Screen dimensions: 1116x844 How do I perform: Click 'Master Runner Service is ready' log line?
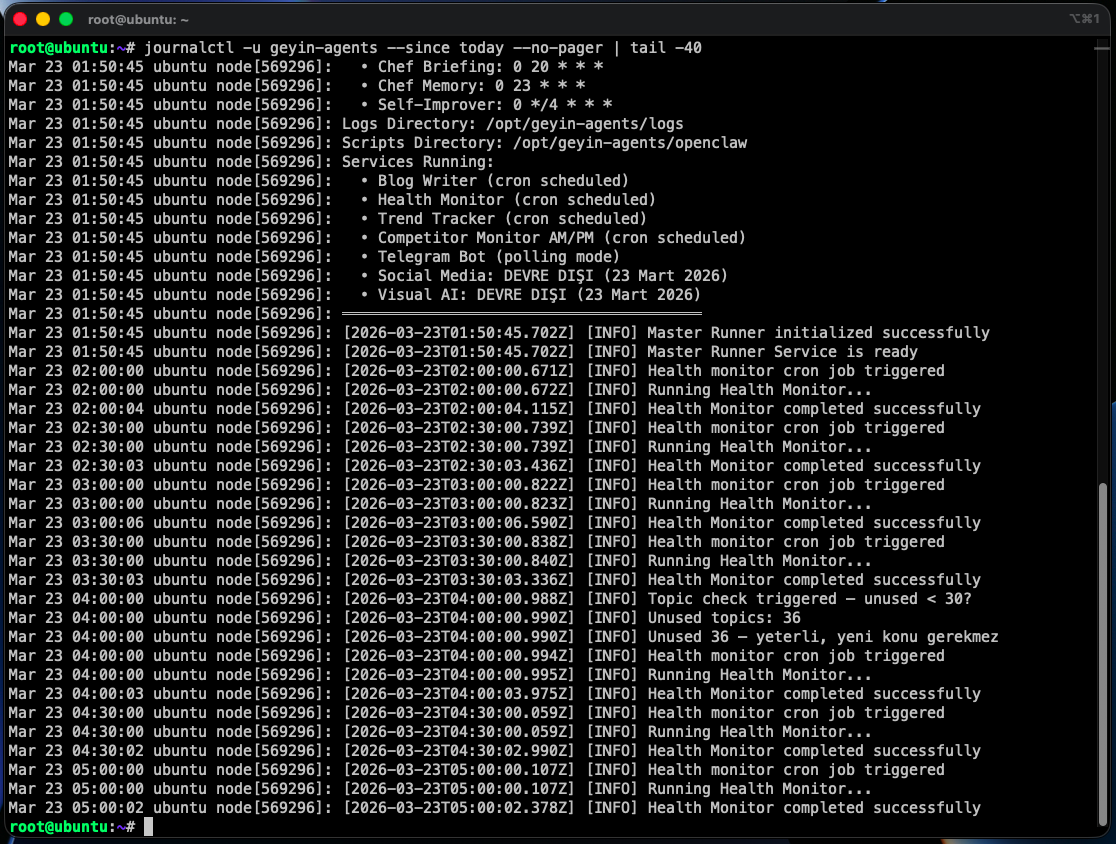(782, 352)
